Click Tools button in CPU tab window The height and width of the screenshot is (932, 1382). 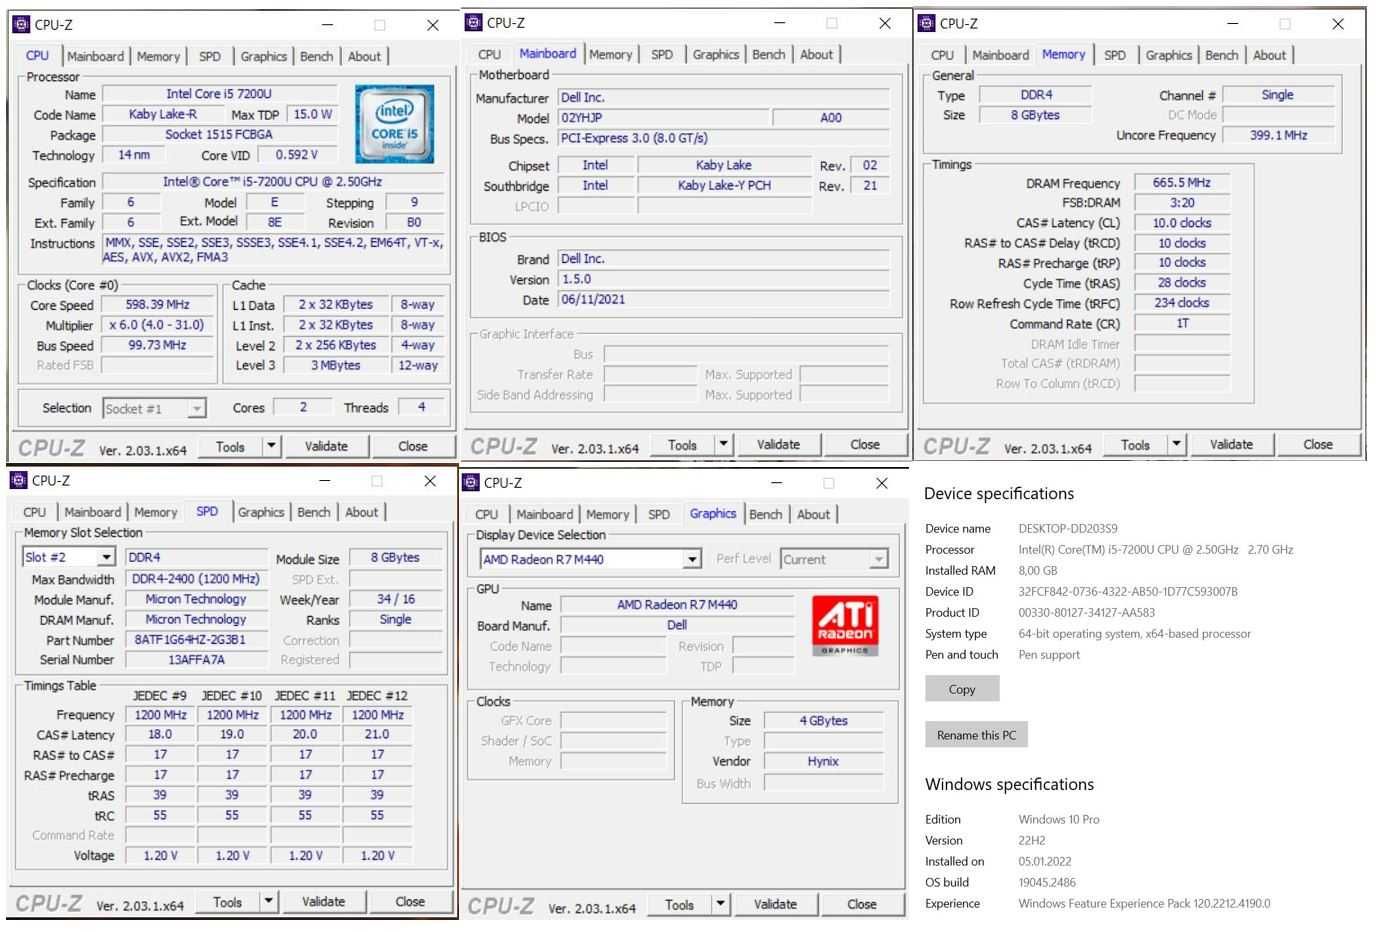[230, 446]
